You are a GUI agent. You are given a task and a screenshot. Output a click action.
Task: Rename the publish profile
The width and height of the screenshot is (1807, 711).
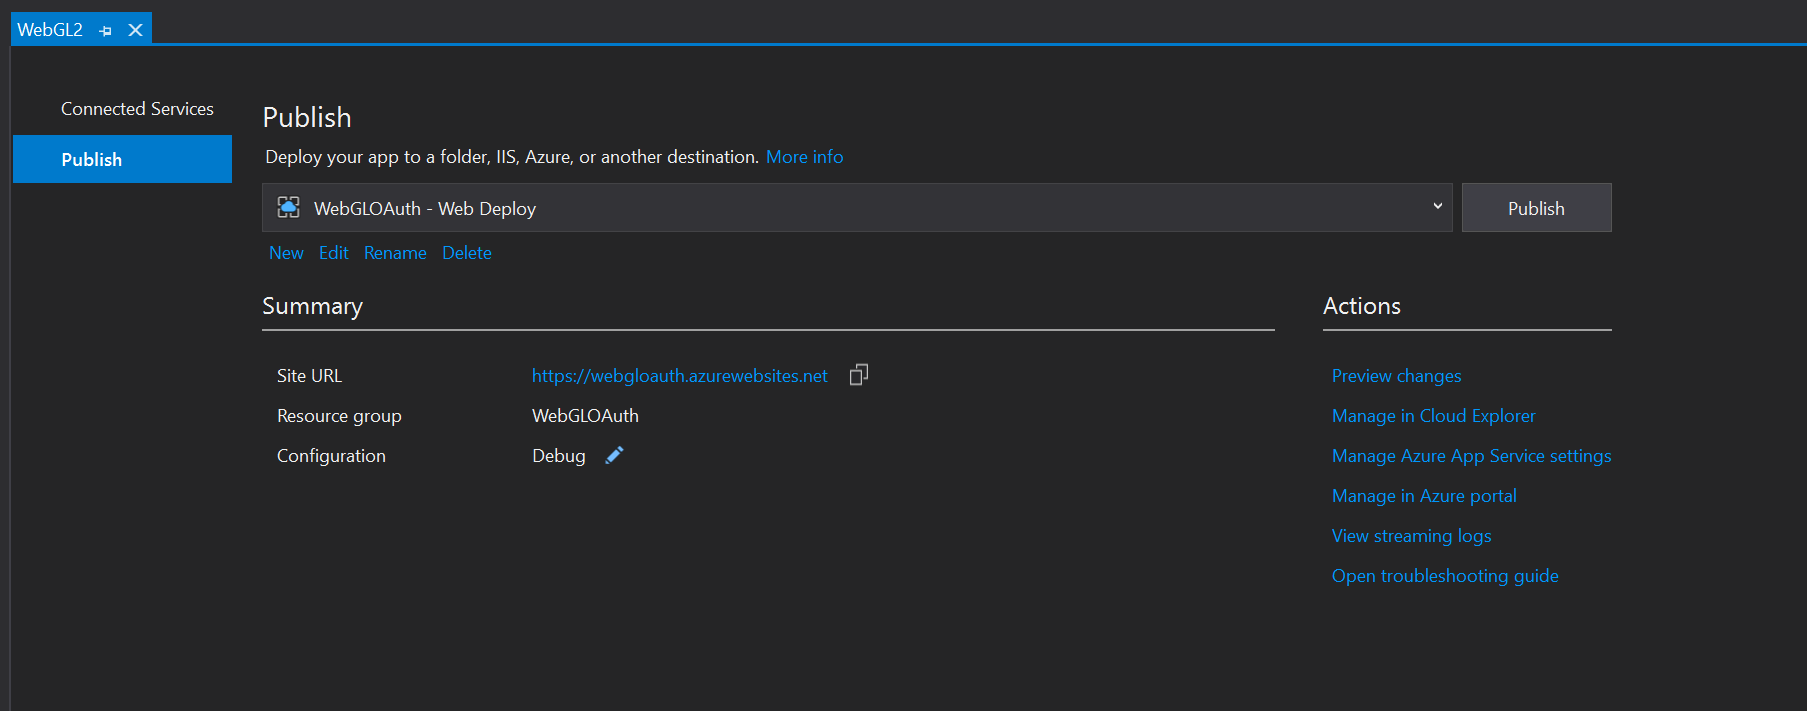coord(395,253)
